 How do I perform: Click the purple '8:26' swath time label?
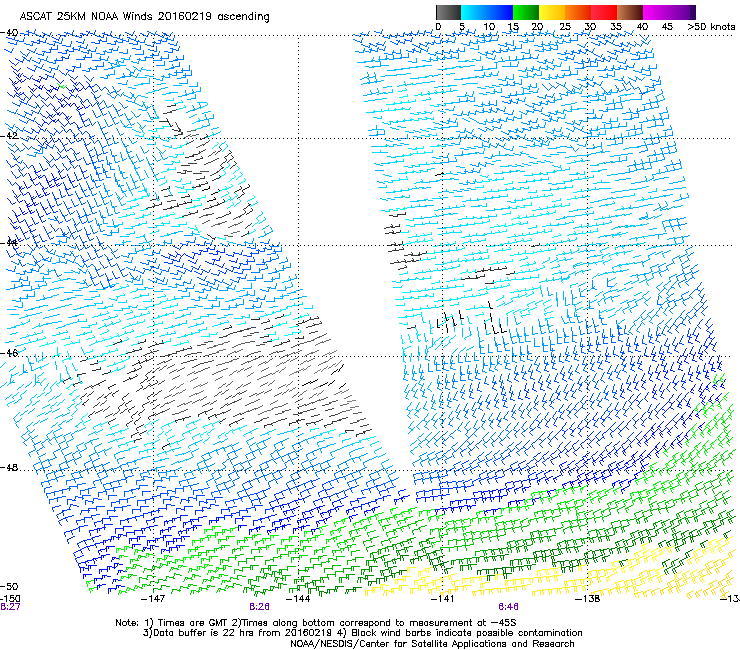260,607
